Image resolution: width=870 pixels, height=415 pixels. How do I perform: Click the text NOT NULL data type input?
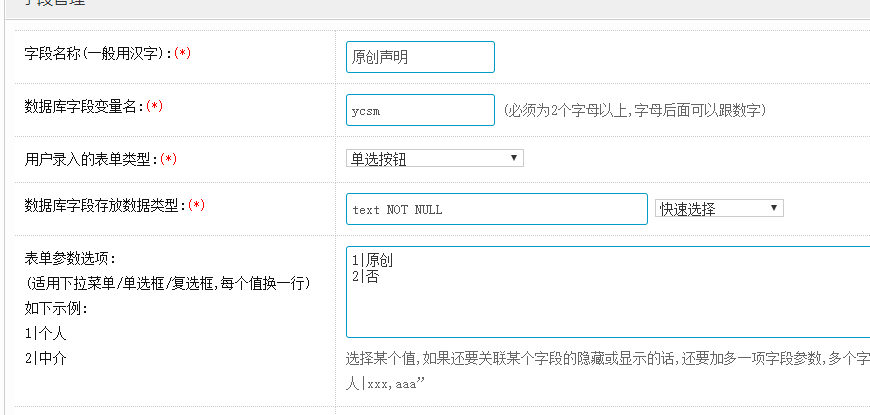click(496, 209)
